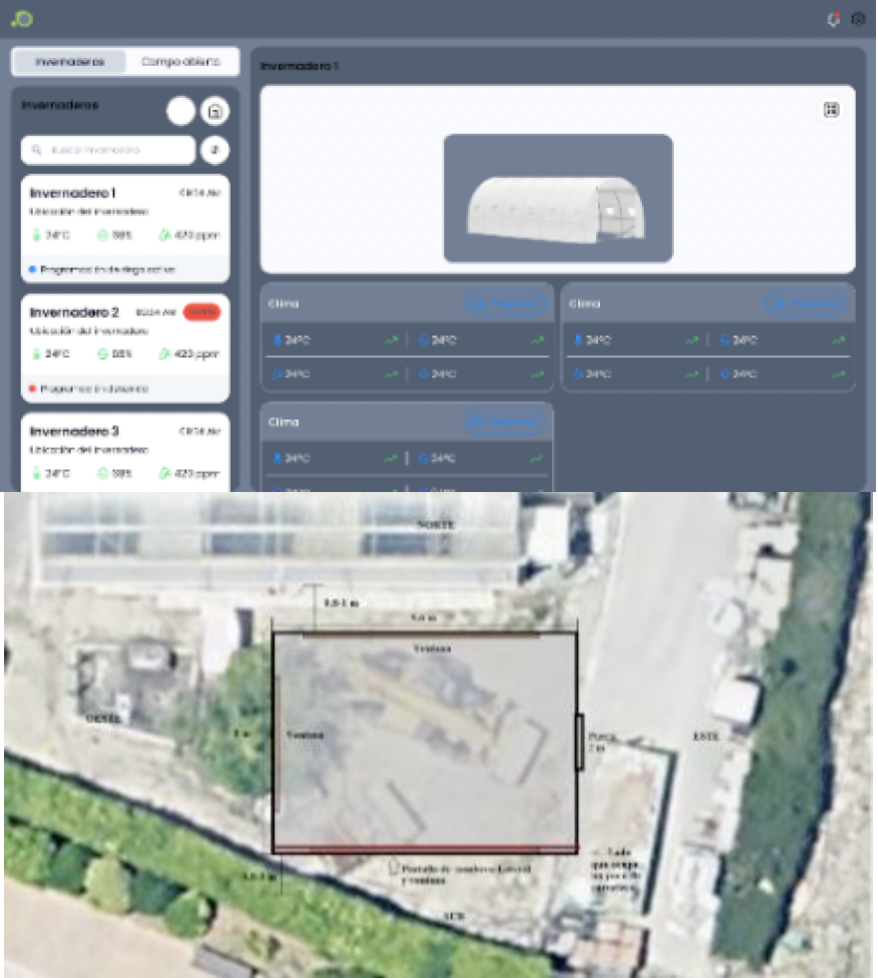Click the round filter button beside search field
Viewport: 878px width, 978px height.
(x=215, y=150)
